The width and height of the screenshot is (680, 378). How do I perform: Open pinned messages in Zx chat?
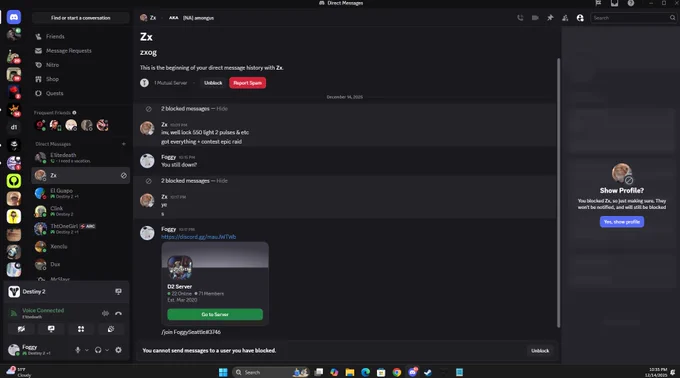(550, 18)
